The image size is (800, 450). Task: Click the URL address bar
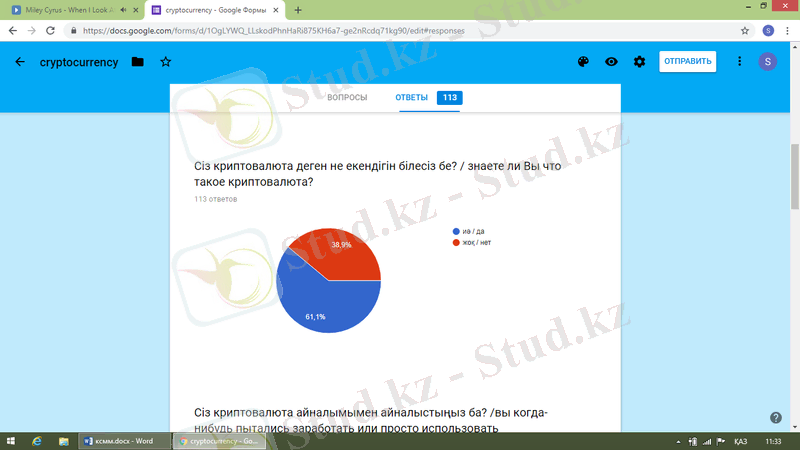click(408, 31)
